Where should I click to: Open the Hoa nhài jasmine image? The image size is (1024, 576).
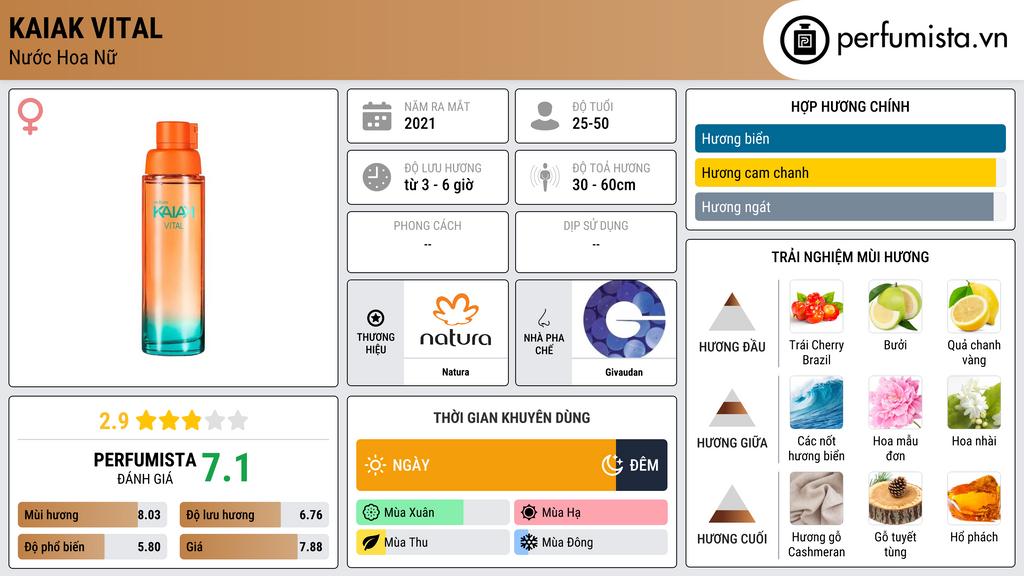[974, 403]
